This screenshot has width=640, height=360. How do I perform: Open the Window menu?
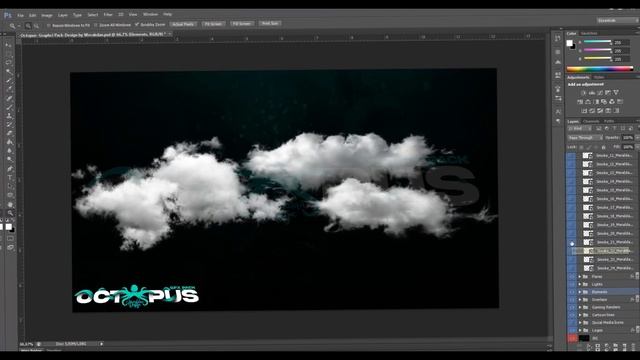(x=150, y=14)
